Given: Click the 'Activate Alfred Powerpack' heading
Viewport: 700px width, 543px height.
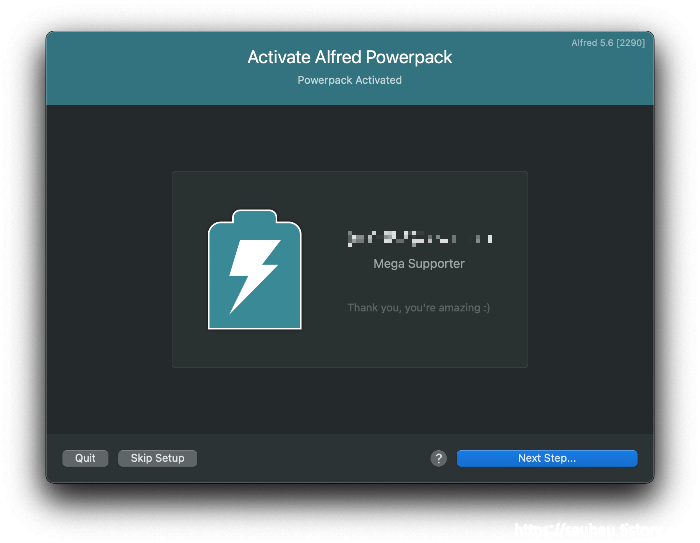Looking at the screenshot, I should 350,57.
